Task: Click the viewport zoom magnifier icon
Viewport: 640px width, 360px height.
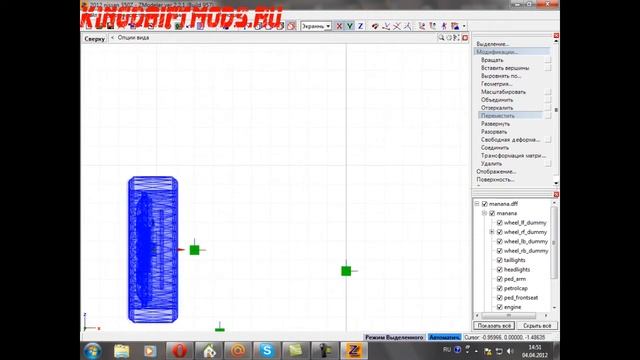Action: [441, 38]
